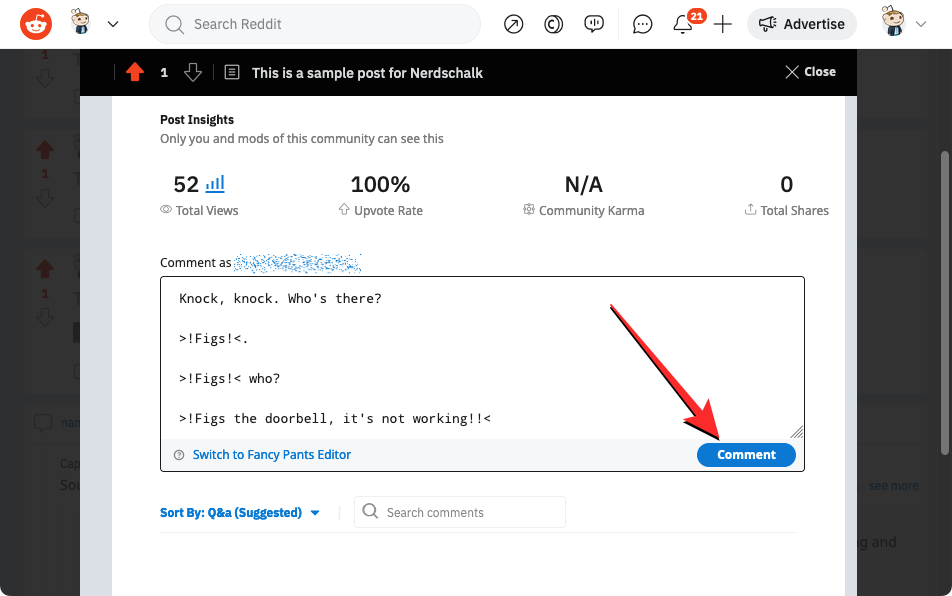Click the plus Create Post icon
Screen dimensions: 952x596
(723, 24)
